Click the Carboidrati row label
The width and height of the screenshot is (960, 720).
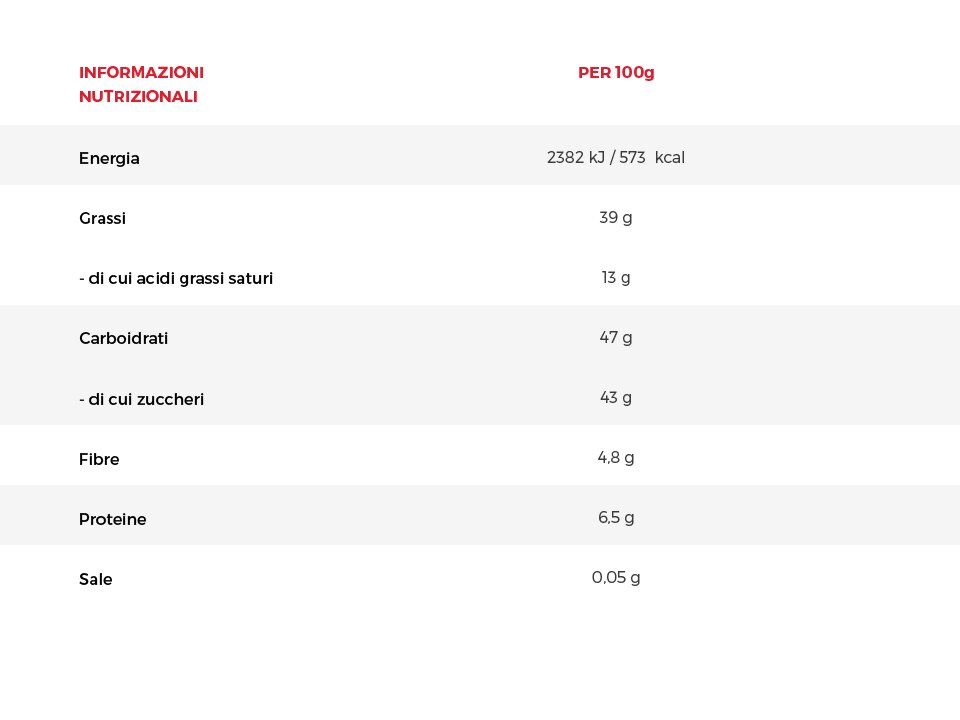[x=123, y=339]
